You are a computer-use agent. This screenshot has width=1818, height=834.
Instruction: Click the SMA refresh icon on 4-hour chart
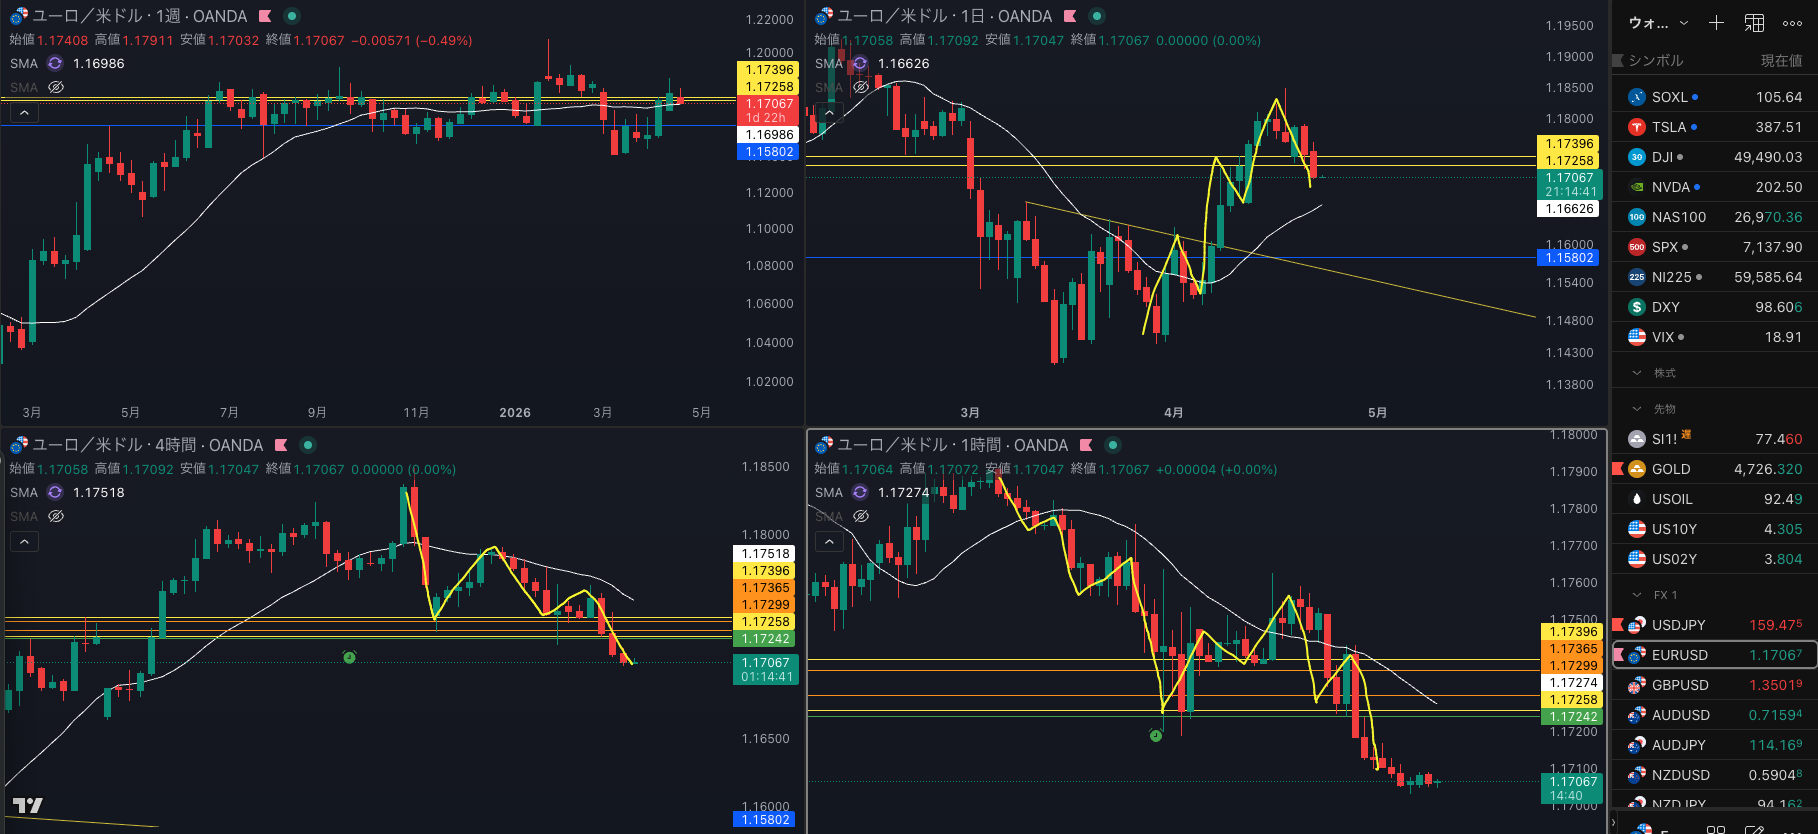pos(55,492)
